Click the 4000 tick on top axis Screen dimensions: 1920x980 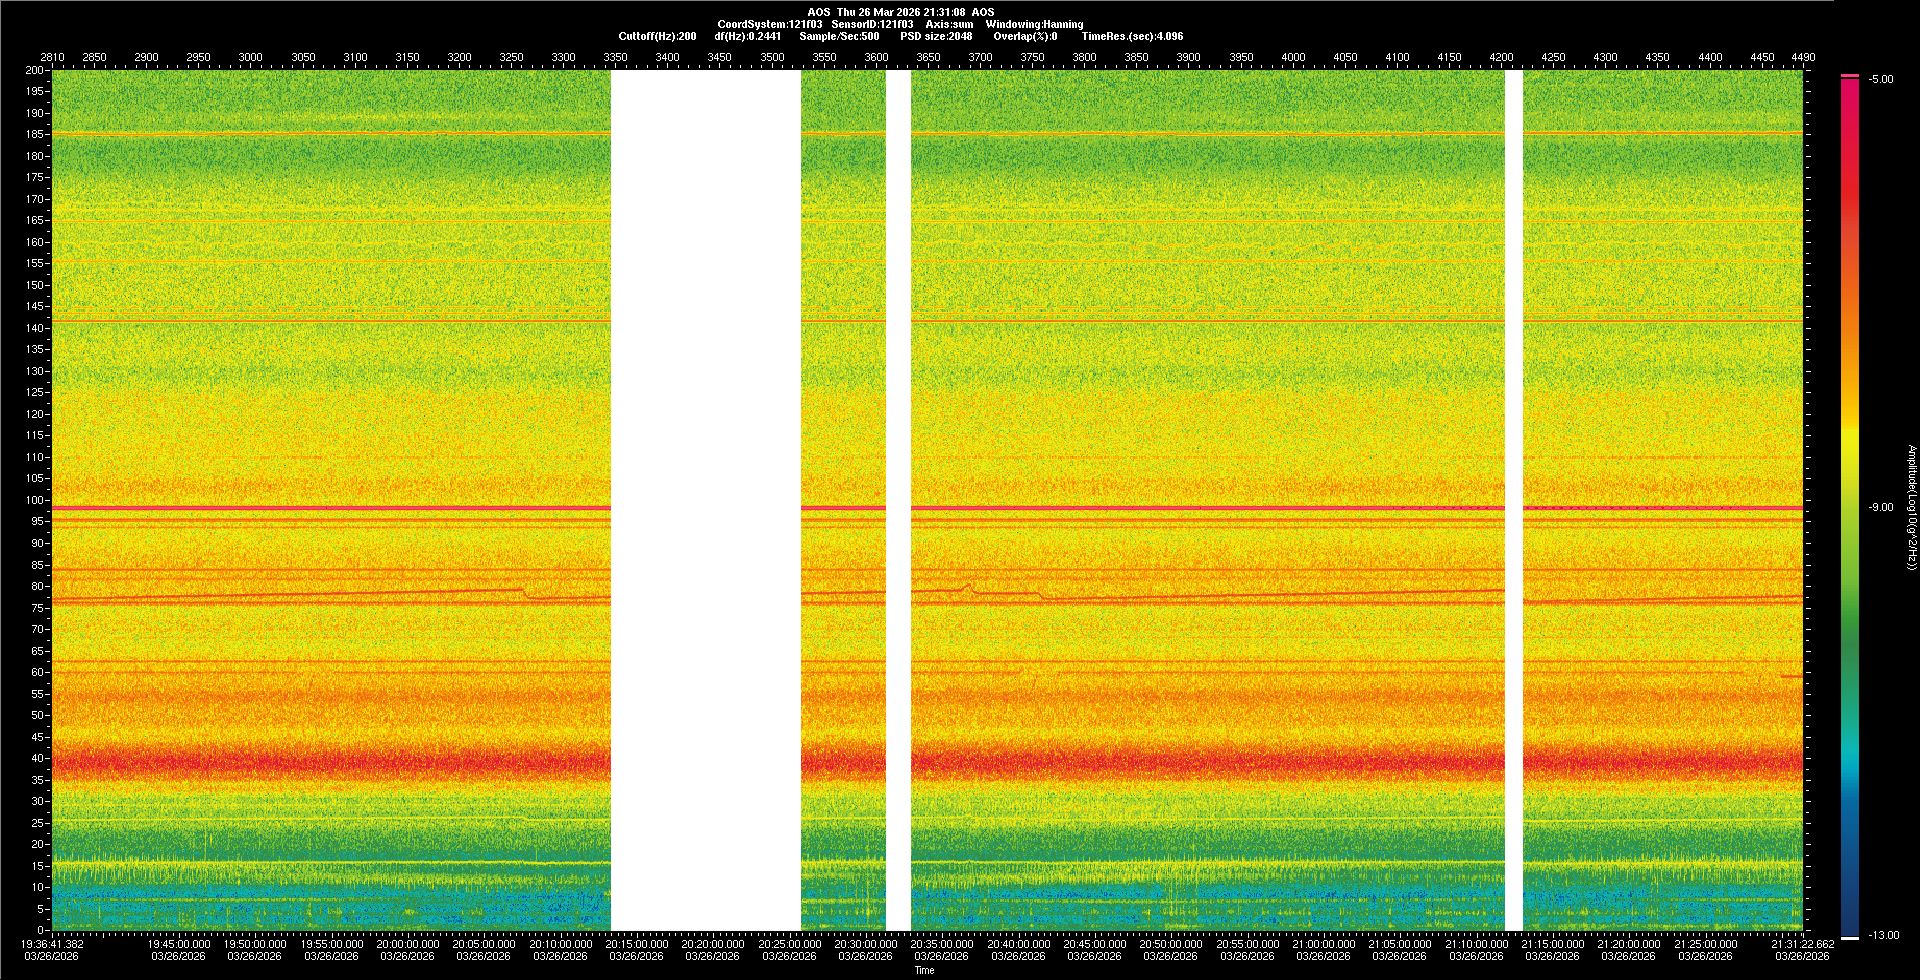coord(1293,57)
